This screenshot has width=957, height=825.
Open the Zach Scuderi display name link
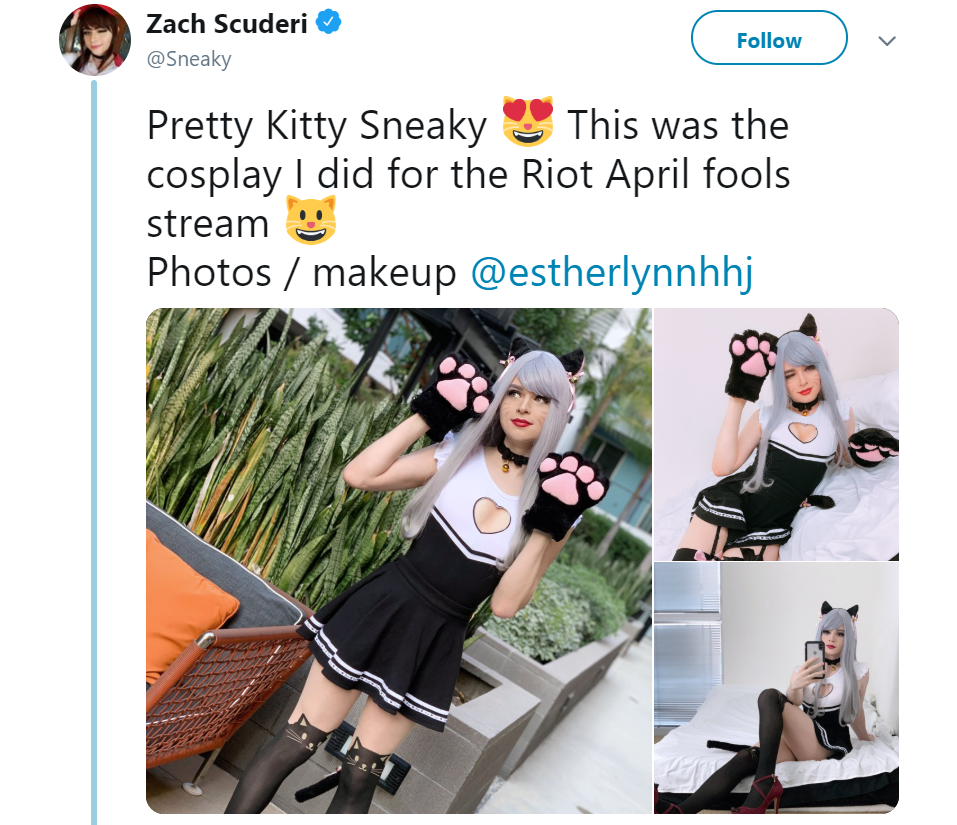pos(227,24)
